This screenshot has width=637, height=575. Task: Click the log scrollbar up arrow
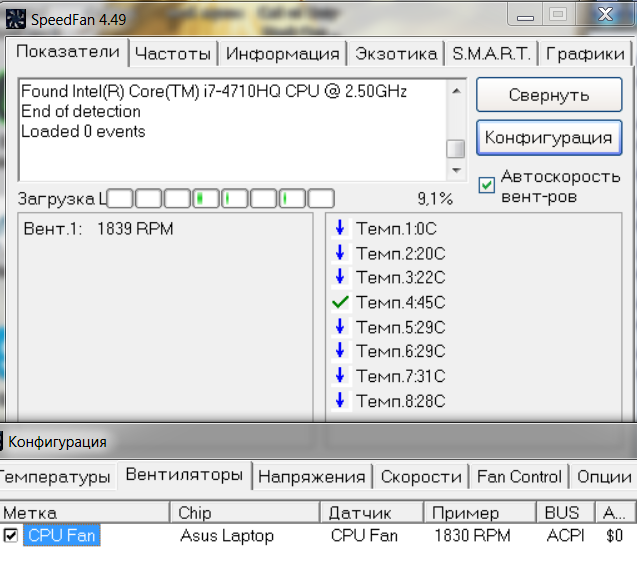(x=456, y=90)
